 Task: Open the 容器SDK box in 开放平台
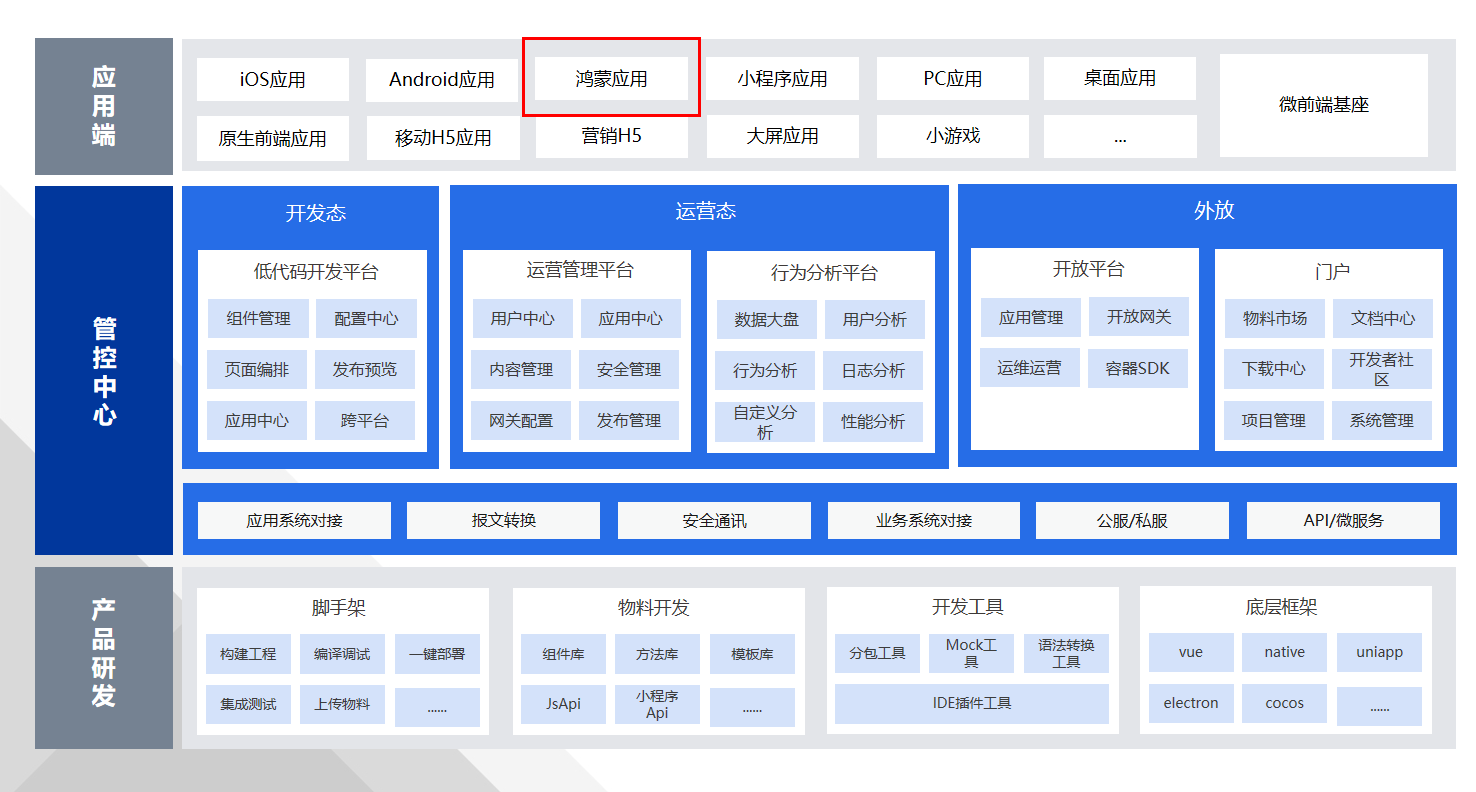point(1138,368)
